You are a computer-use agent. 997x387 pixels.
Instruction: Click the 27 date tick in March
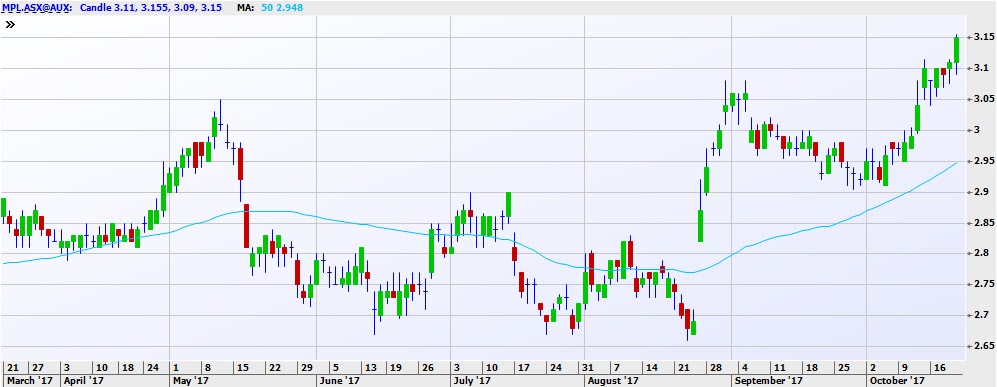point(38,367)
